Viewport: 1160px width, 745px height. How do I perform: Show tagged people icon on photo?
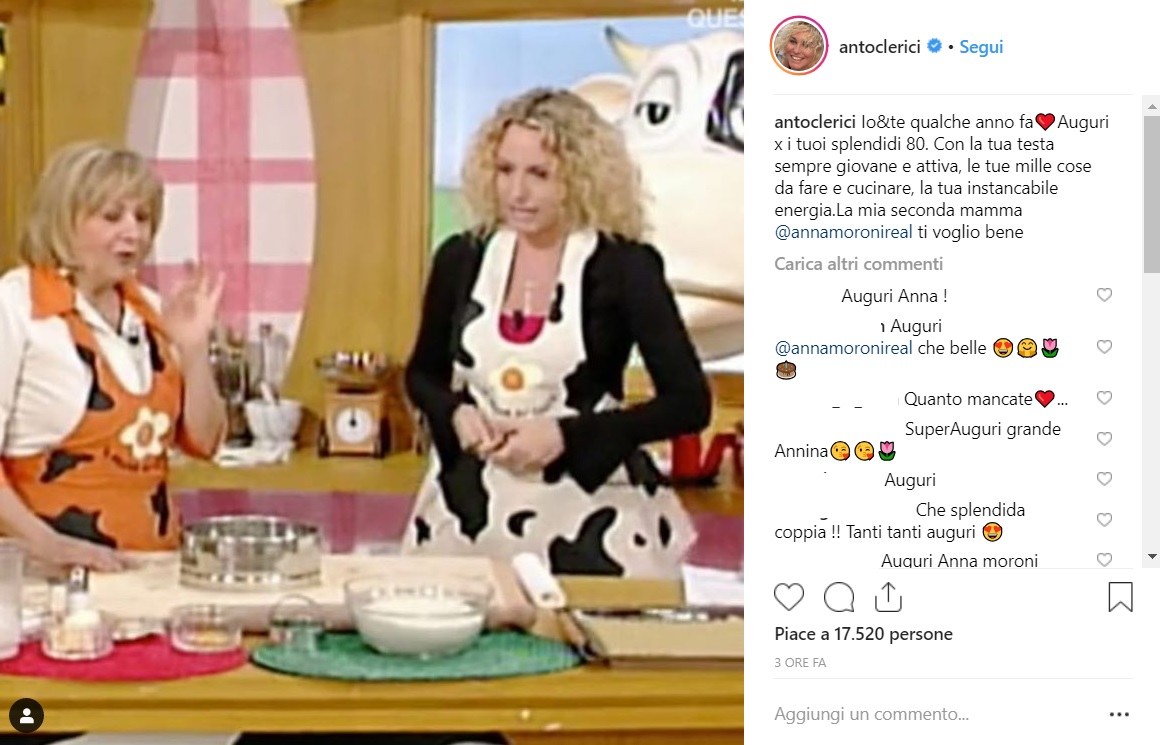point(27,715)
